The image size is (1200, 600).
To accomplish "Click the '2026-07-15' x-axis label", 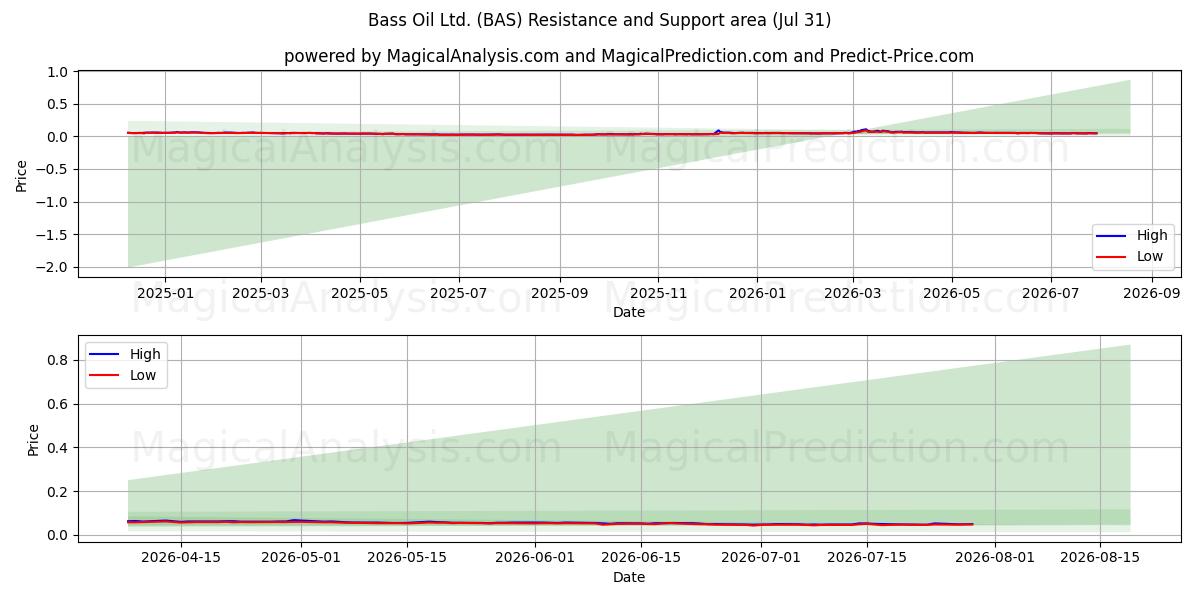I will point(866,558).
